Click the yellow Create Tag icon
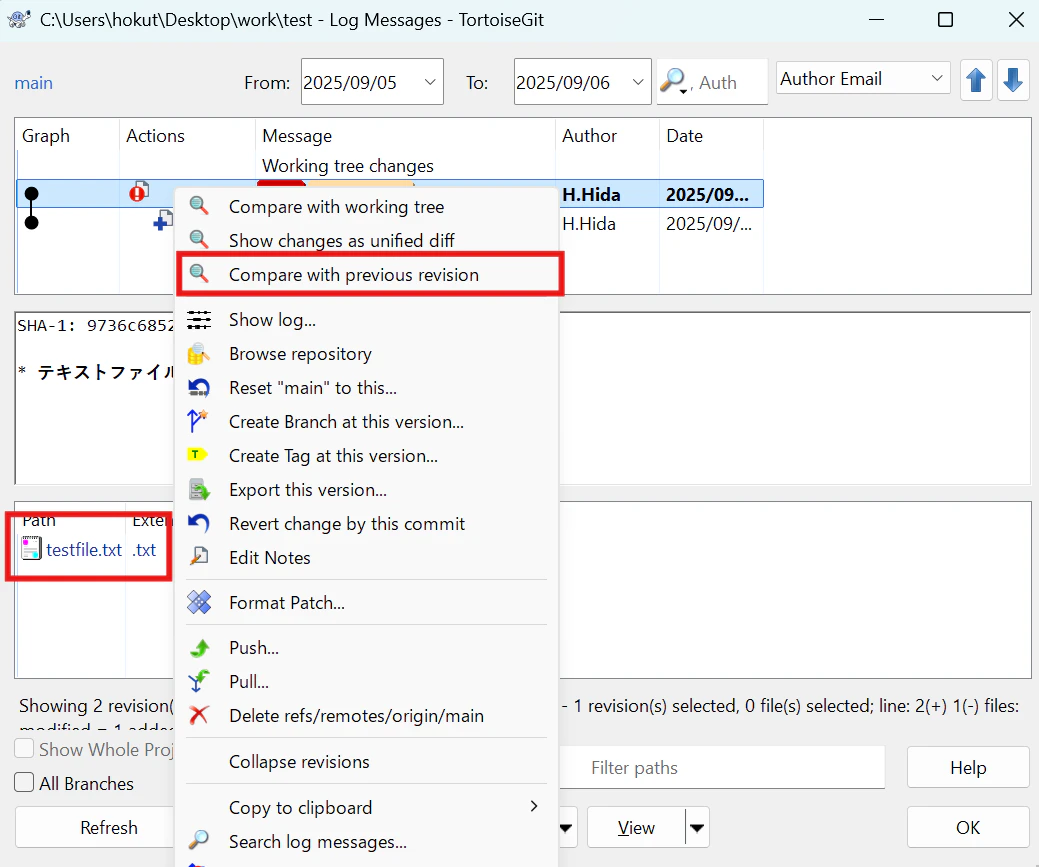 [x=197, y=455]
